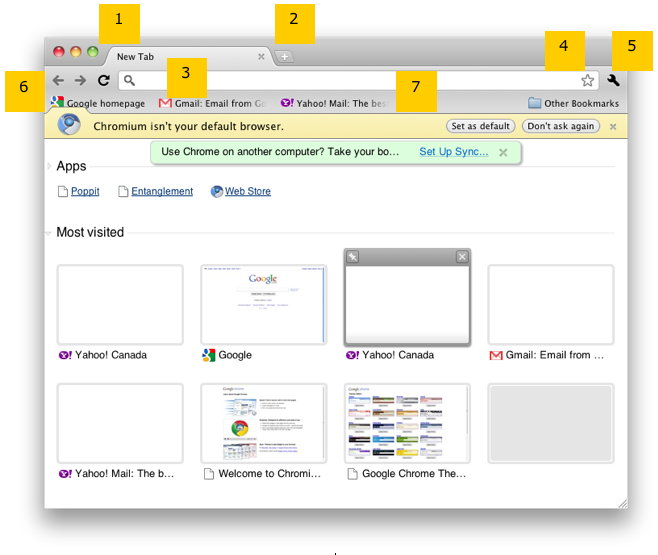This screenshot has width=658, height=555.
Task: Click the Set as default button
Action: 480,127
